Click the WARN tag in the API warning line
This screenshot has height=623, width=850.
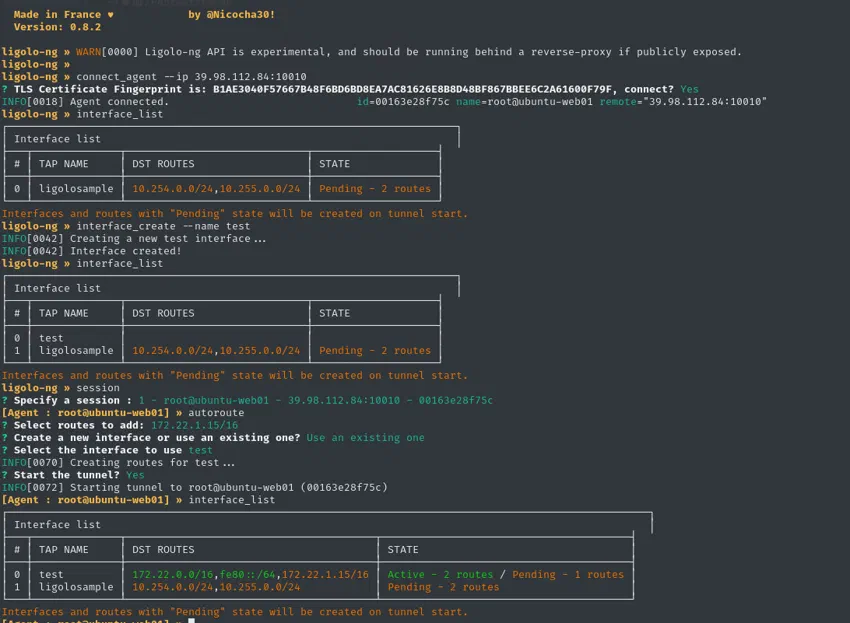point(88,52)
